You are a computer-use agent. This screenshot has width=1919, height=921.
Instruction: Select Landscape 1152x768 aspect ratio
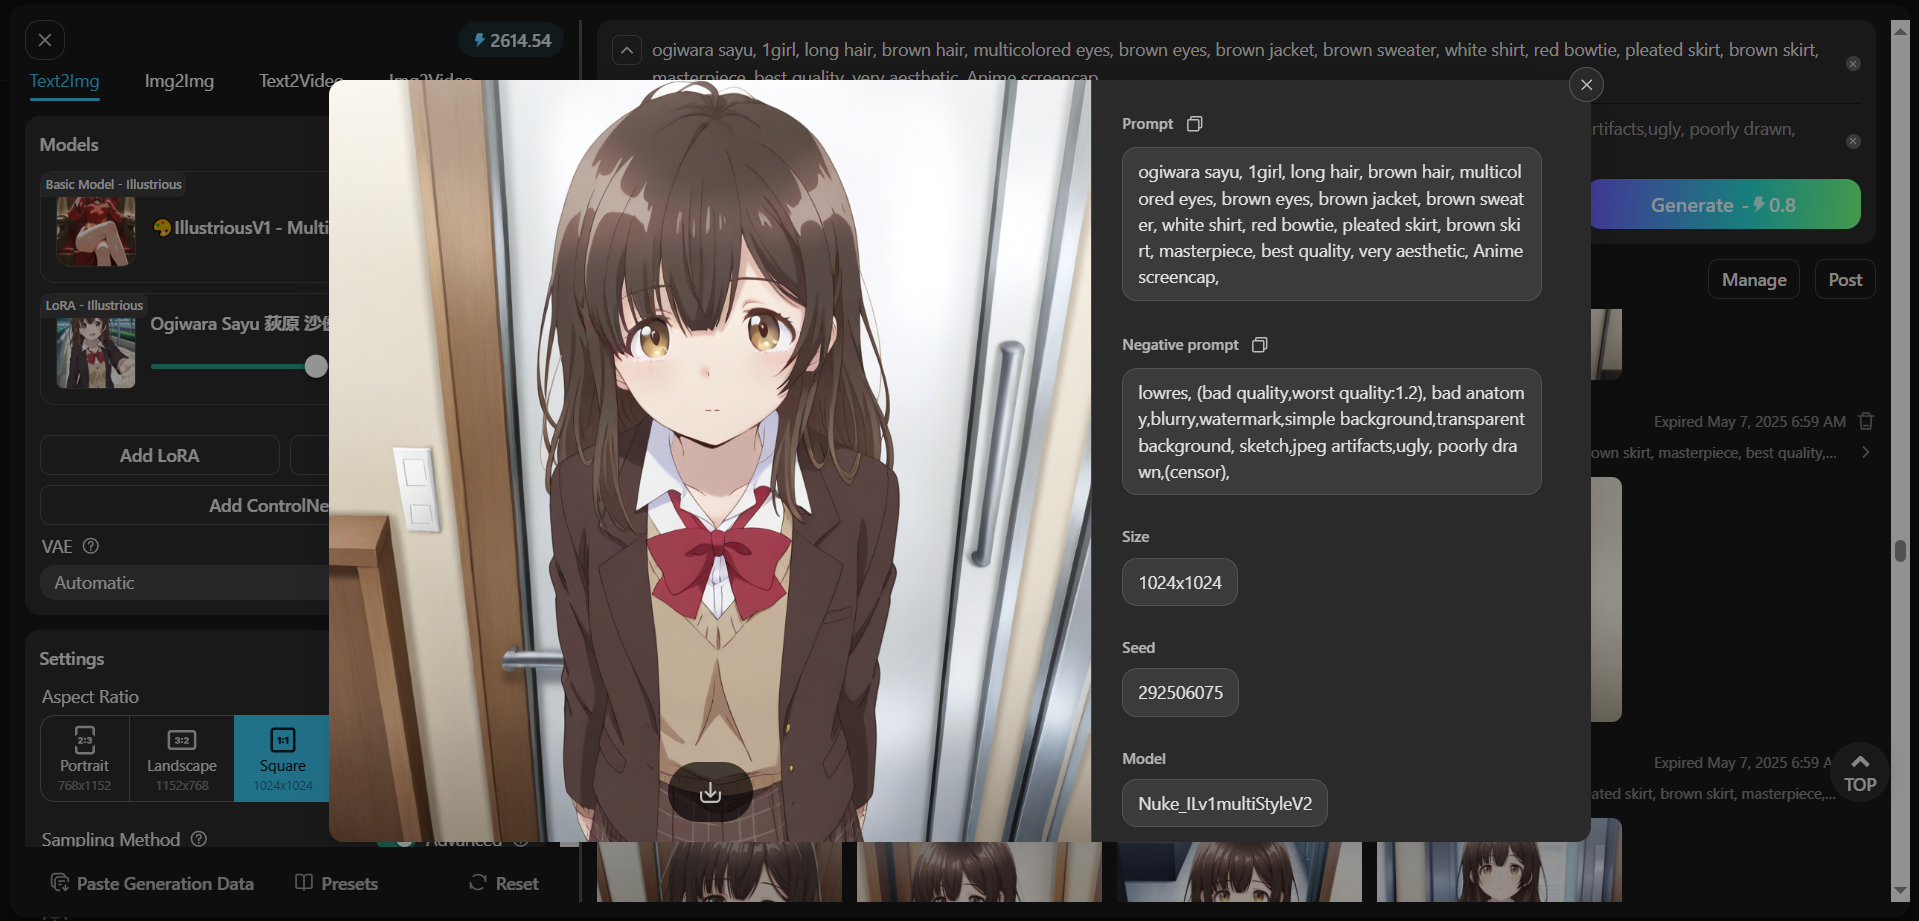click(182, 759)
